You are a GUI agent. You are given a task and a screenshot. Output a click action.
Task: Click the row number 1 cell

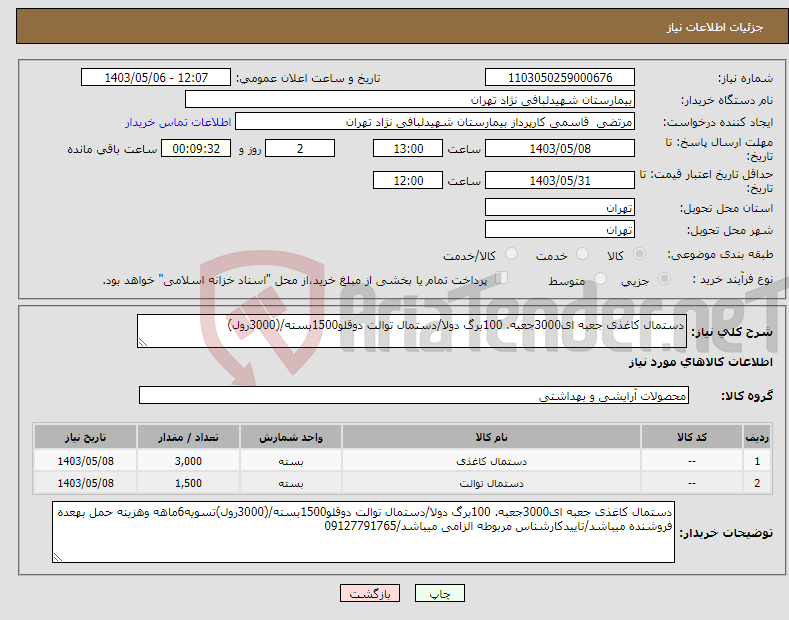pyautogui.click(x=757, y=460)
